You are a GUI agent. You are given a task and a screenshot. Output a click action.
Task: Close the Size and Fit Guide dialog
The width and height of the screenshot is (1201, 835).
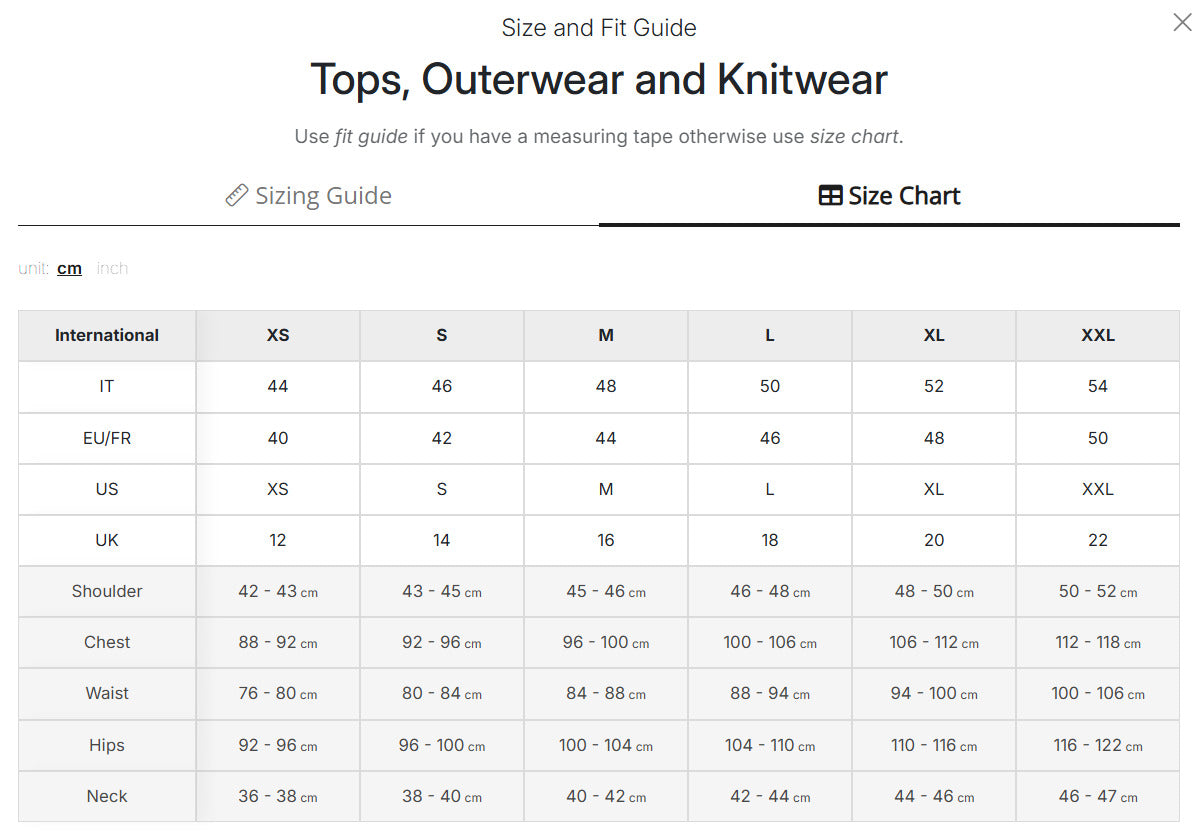pyautogui.click(x=1182, y=22)
